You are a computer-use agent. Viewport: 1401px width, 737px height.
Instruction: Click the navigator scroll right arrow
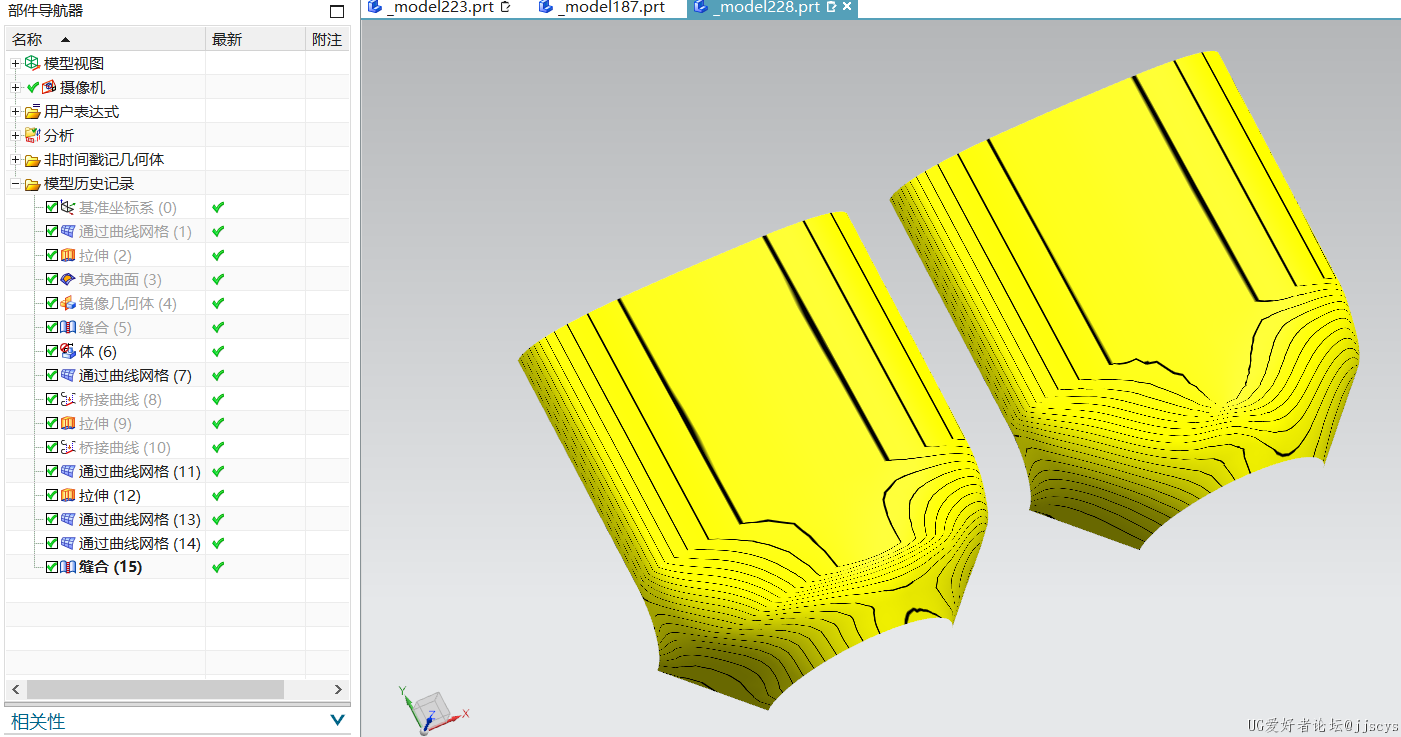click(338, 690)
